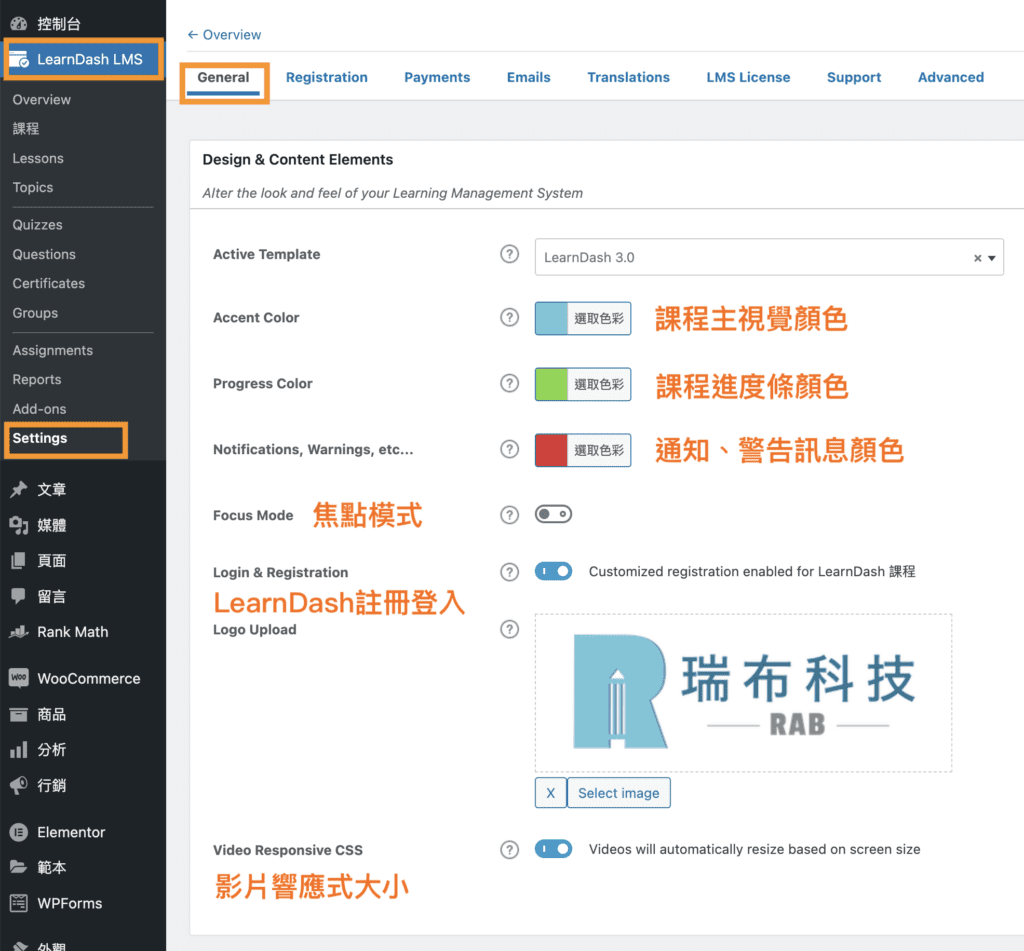Click help icon beside Active Template
Viewport: 1024px width, 951px height.
510,254
